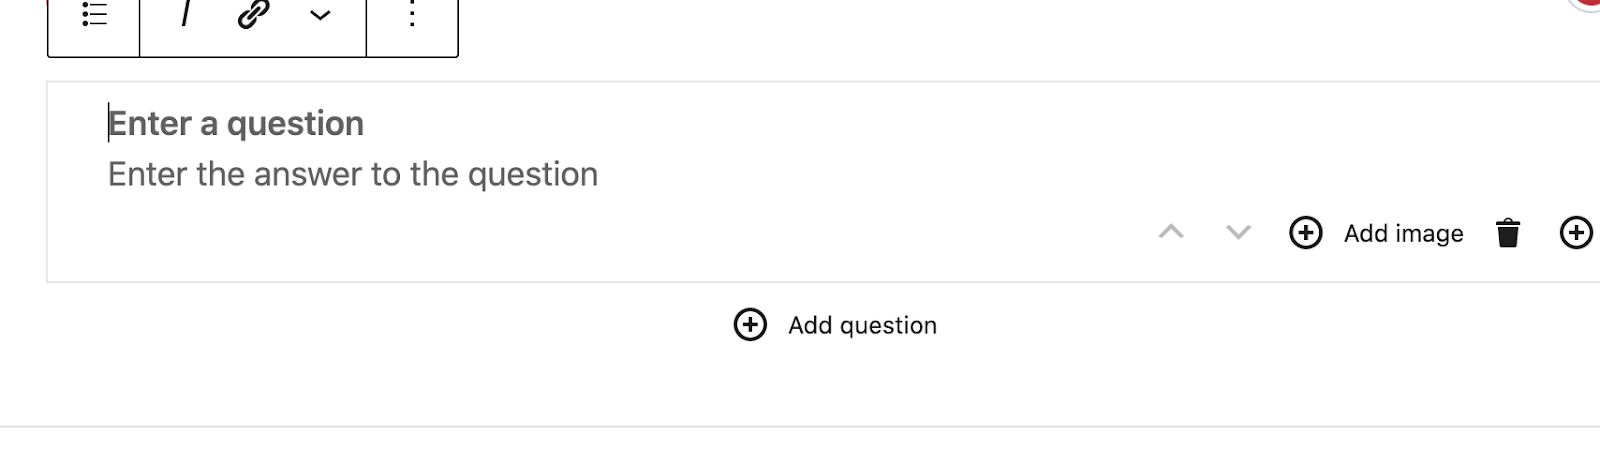Click into the 'Enter a question' field
1600x450 pixels.
click(236, 124)
